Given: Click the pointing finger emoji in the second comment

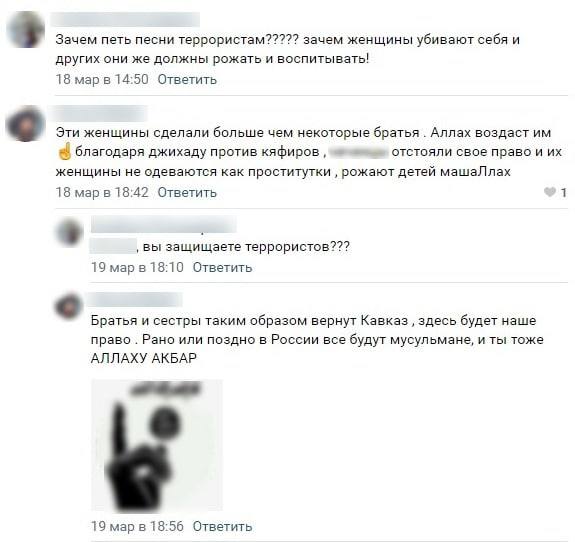Looking at the screenshot, I should [65, 152].
